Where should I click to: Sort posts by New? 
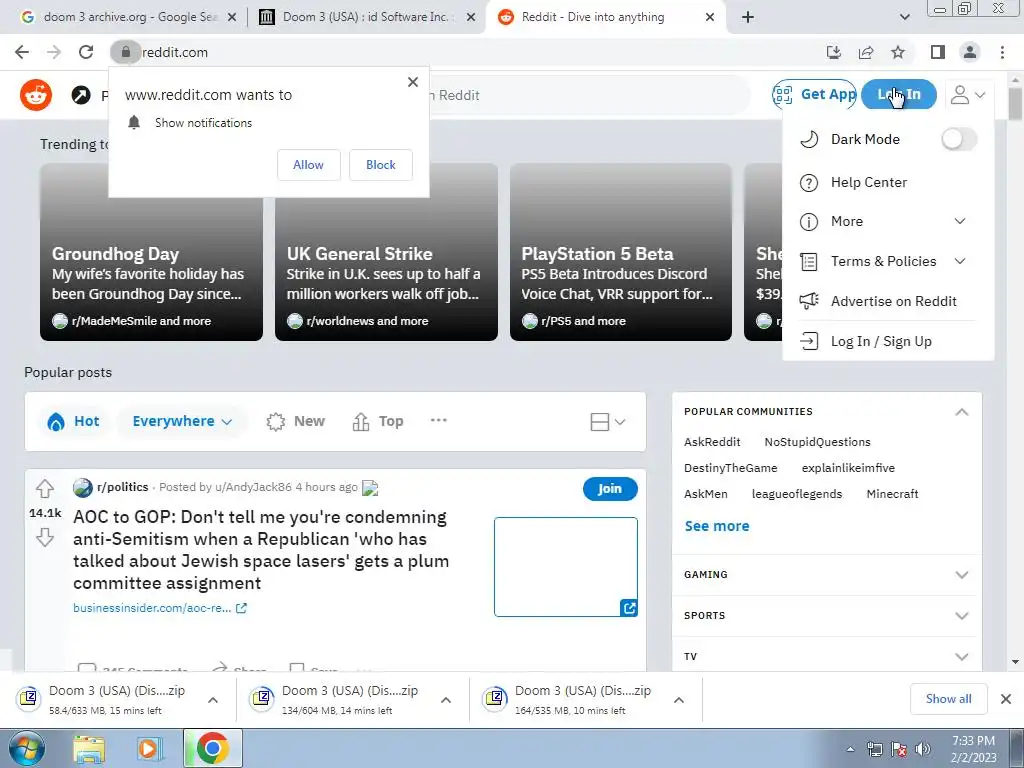[x=295, y=421]
